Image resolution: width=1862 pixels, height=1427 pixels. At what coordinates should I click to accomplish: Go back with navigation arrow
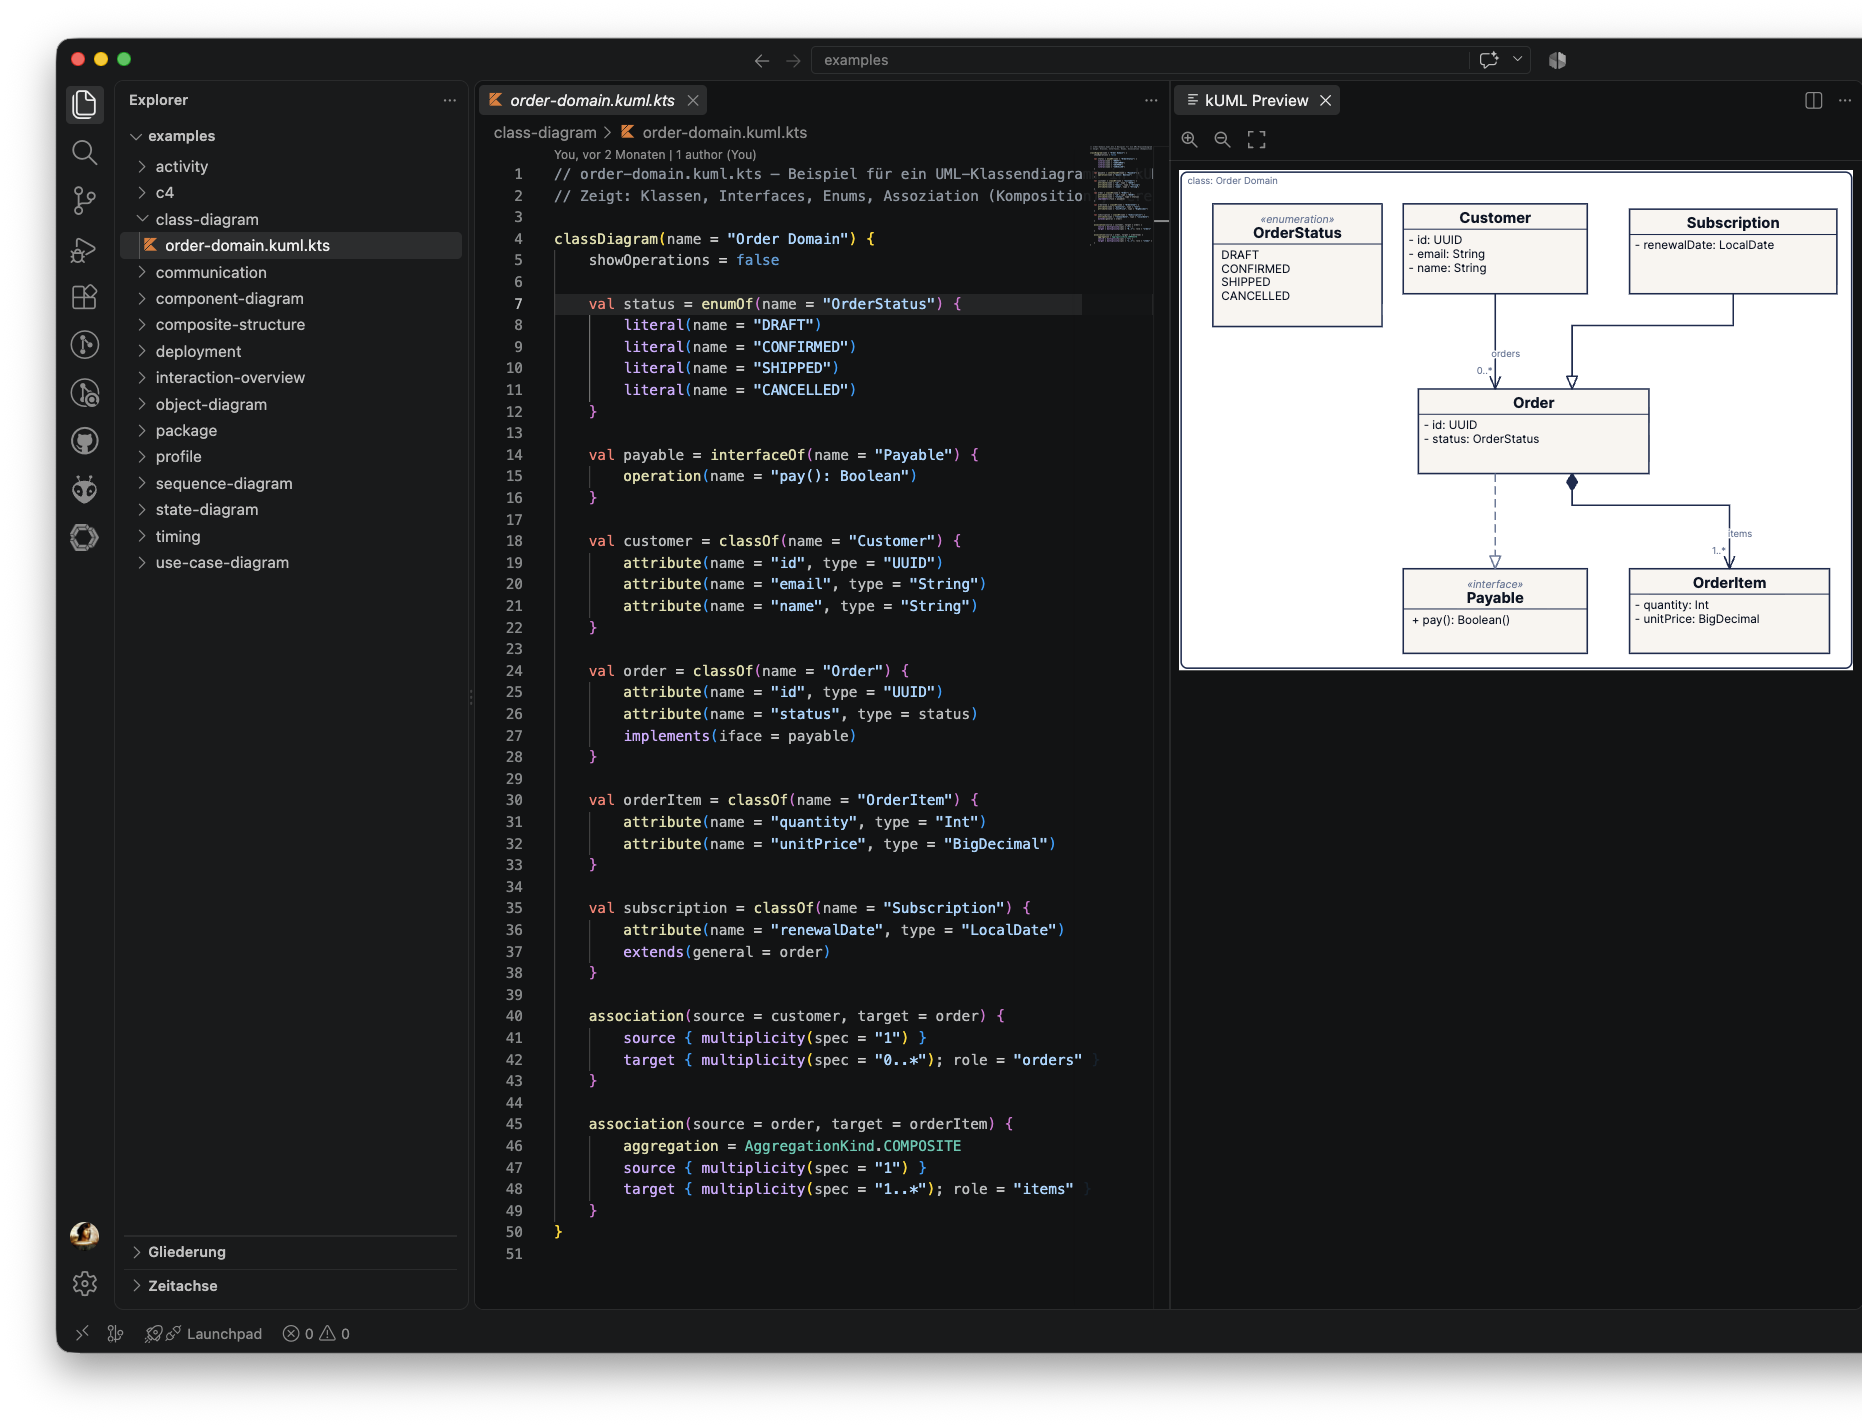[x=762, y=60]
